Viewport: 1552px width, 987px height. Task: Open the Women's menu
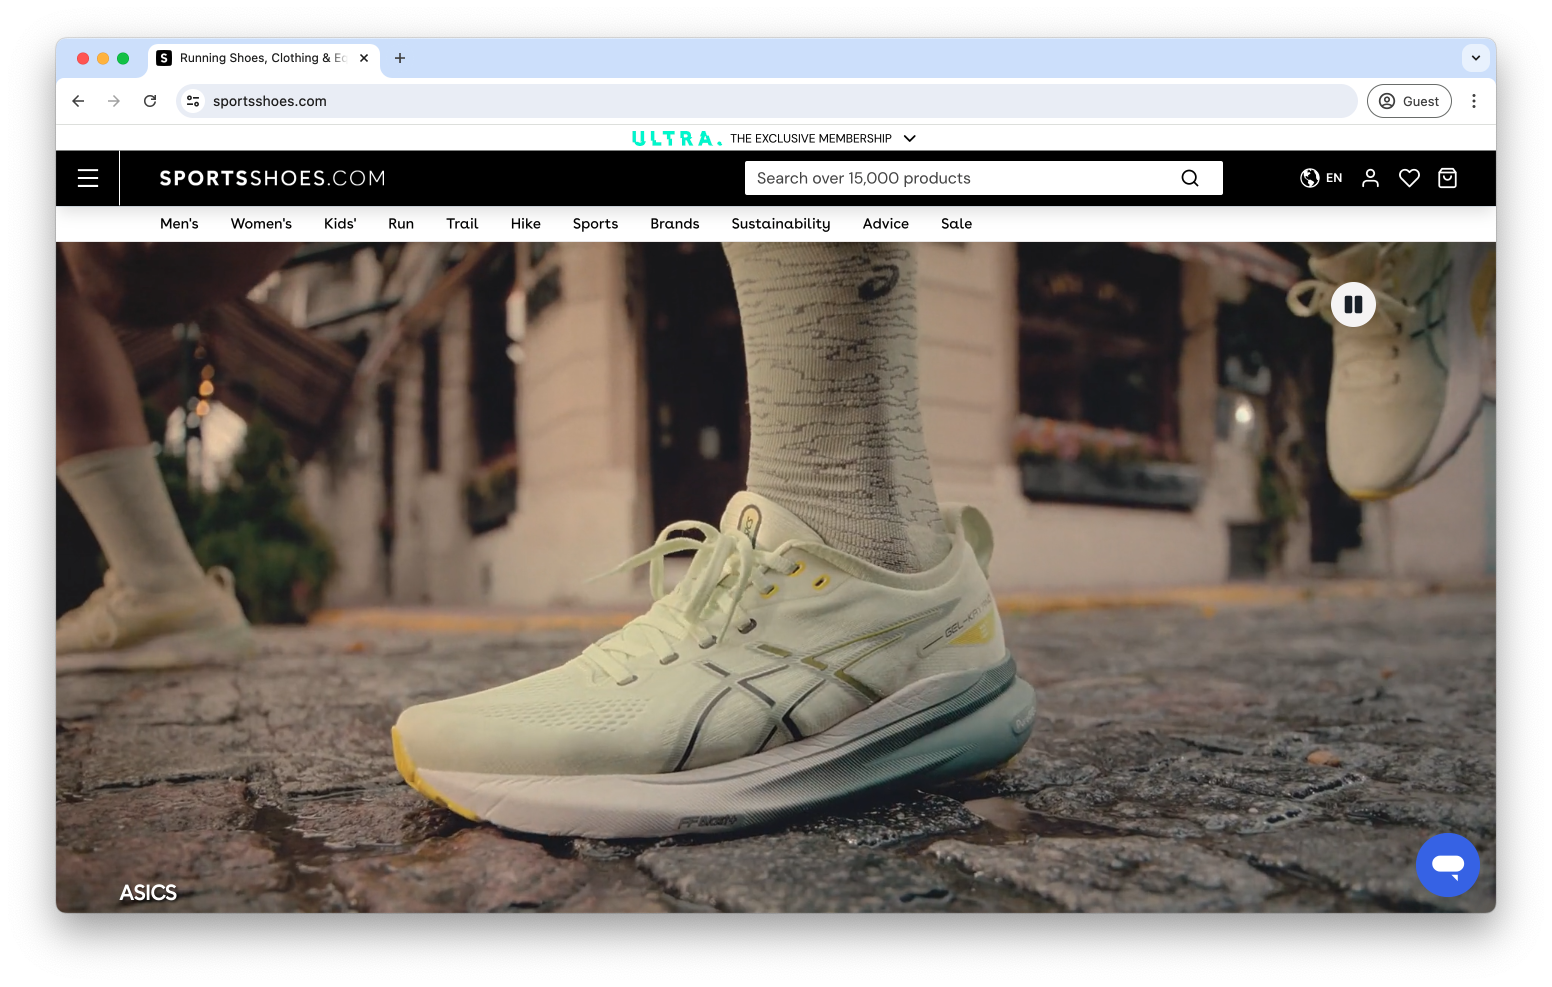coord(261,224)
